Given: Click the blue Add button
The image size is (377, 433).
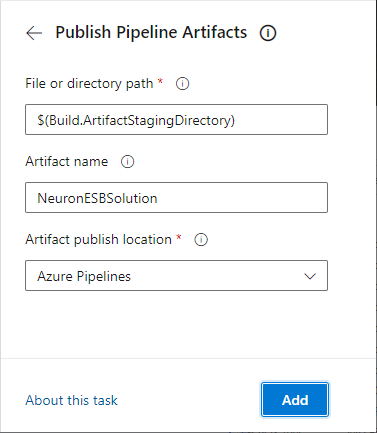Looking at the screenshot, I should (295, 400).
